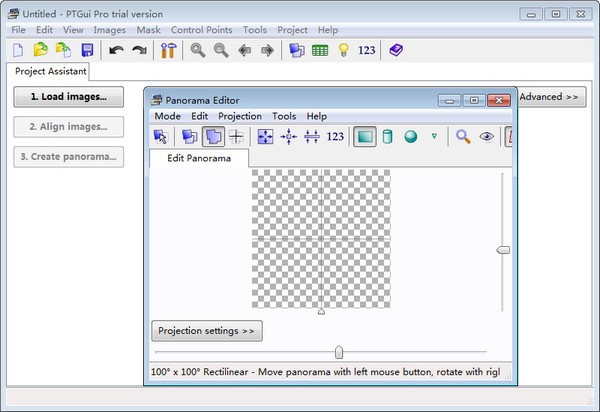Select the pointer edit mode in Panorama Editor
600x412 pixels.
(160, 137)
